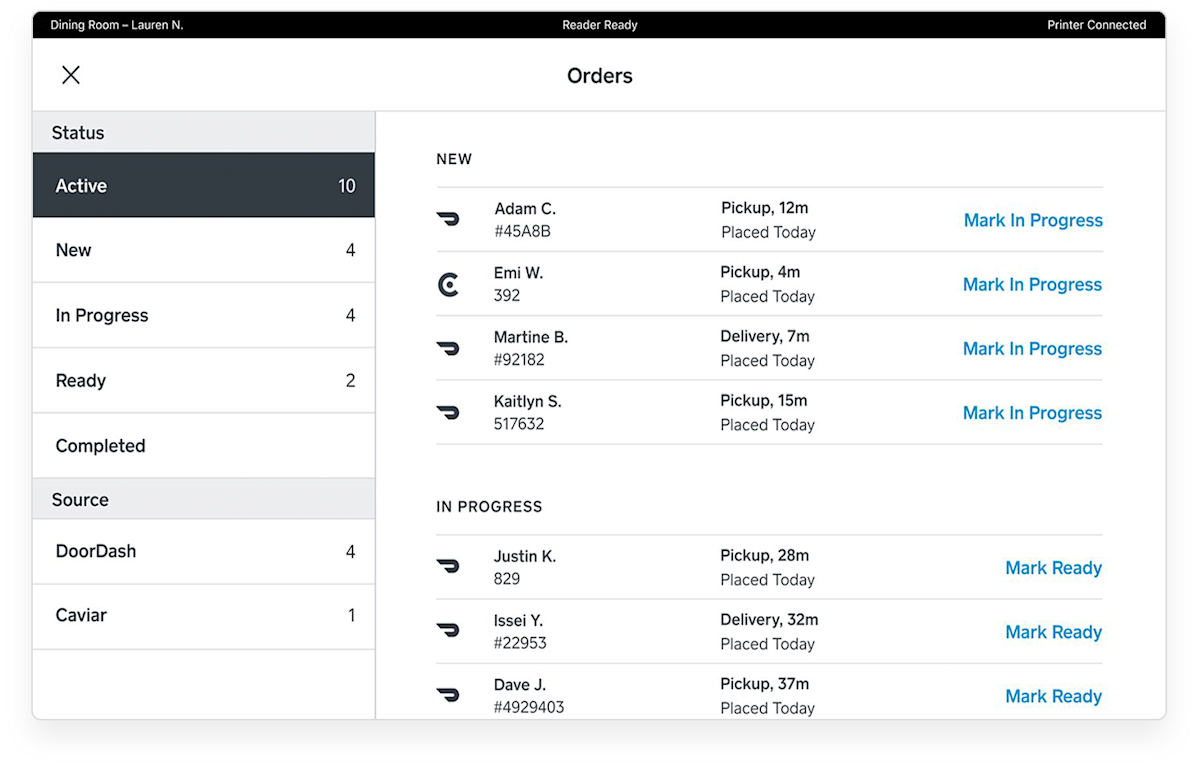Click Caviar icon beside Emi W.
1200x764 pixels.
[x=449, y=285]
